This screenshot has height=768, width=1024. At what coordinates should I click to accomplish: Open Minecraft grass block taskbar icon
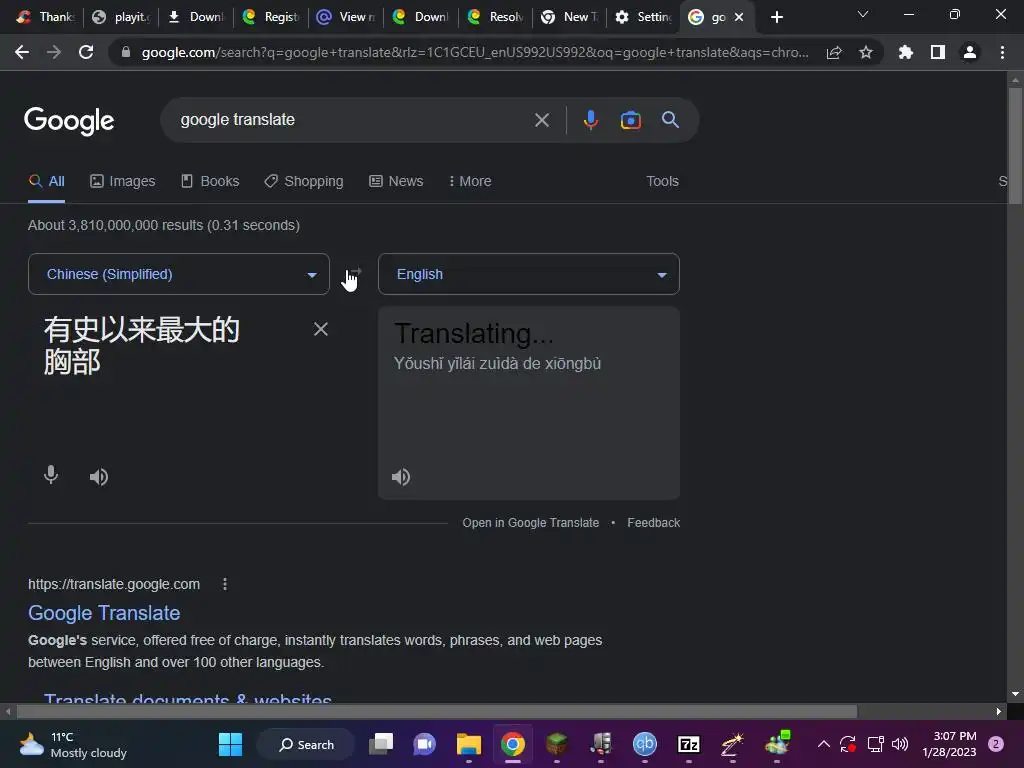(556, 744)
